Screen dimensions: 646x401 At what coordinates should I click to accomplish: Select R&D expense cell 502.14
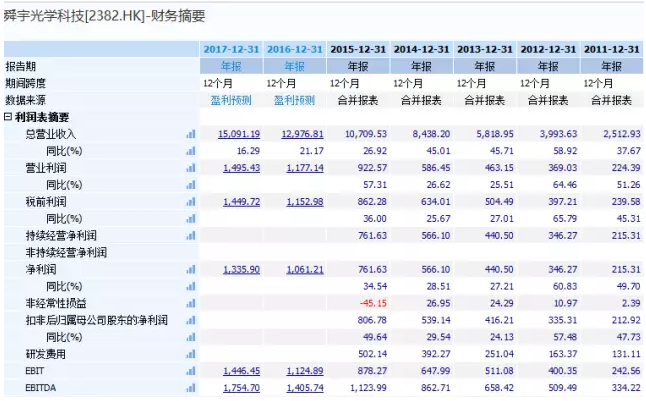(x=372, y=354)
